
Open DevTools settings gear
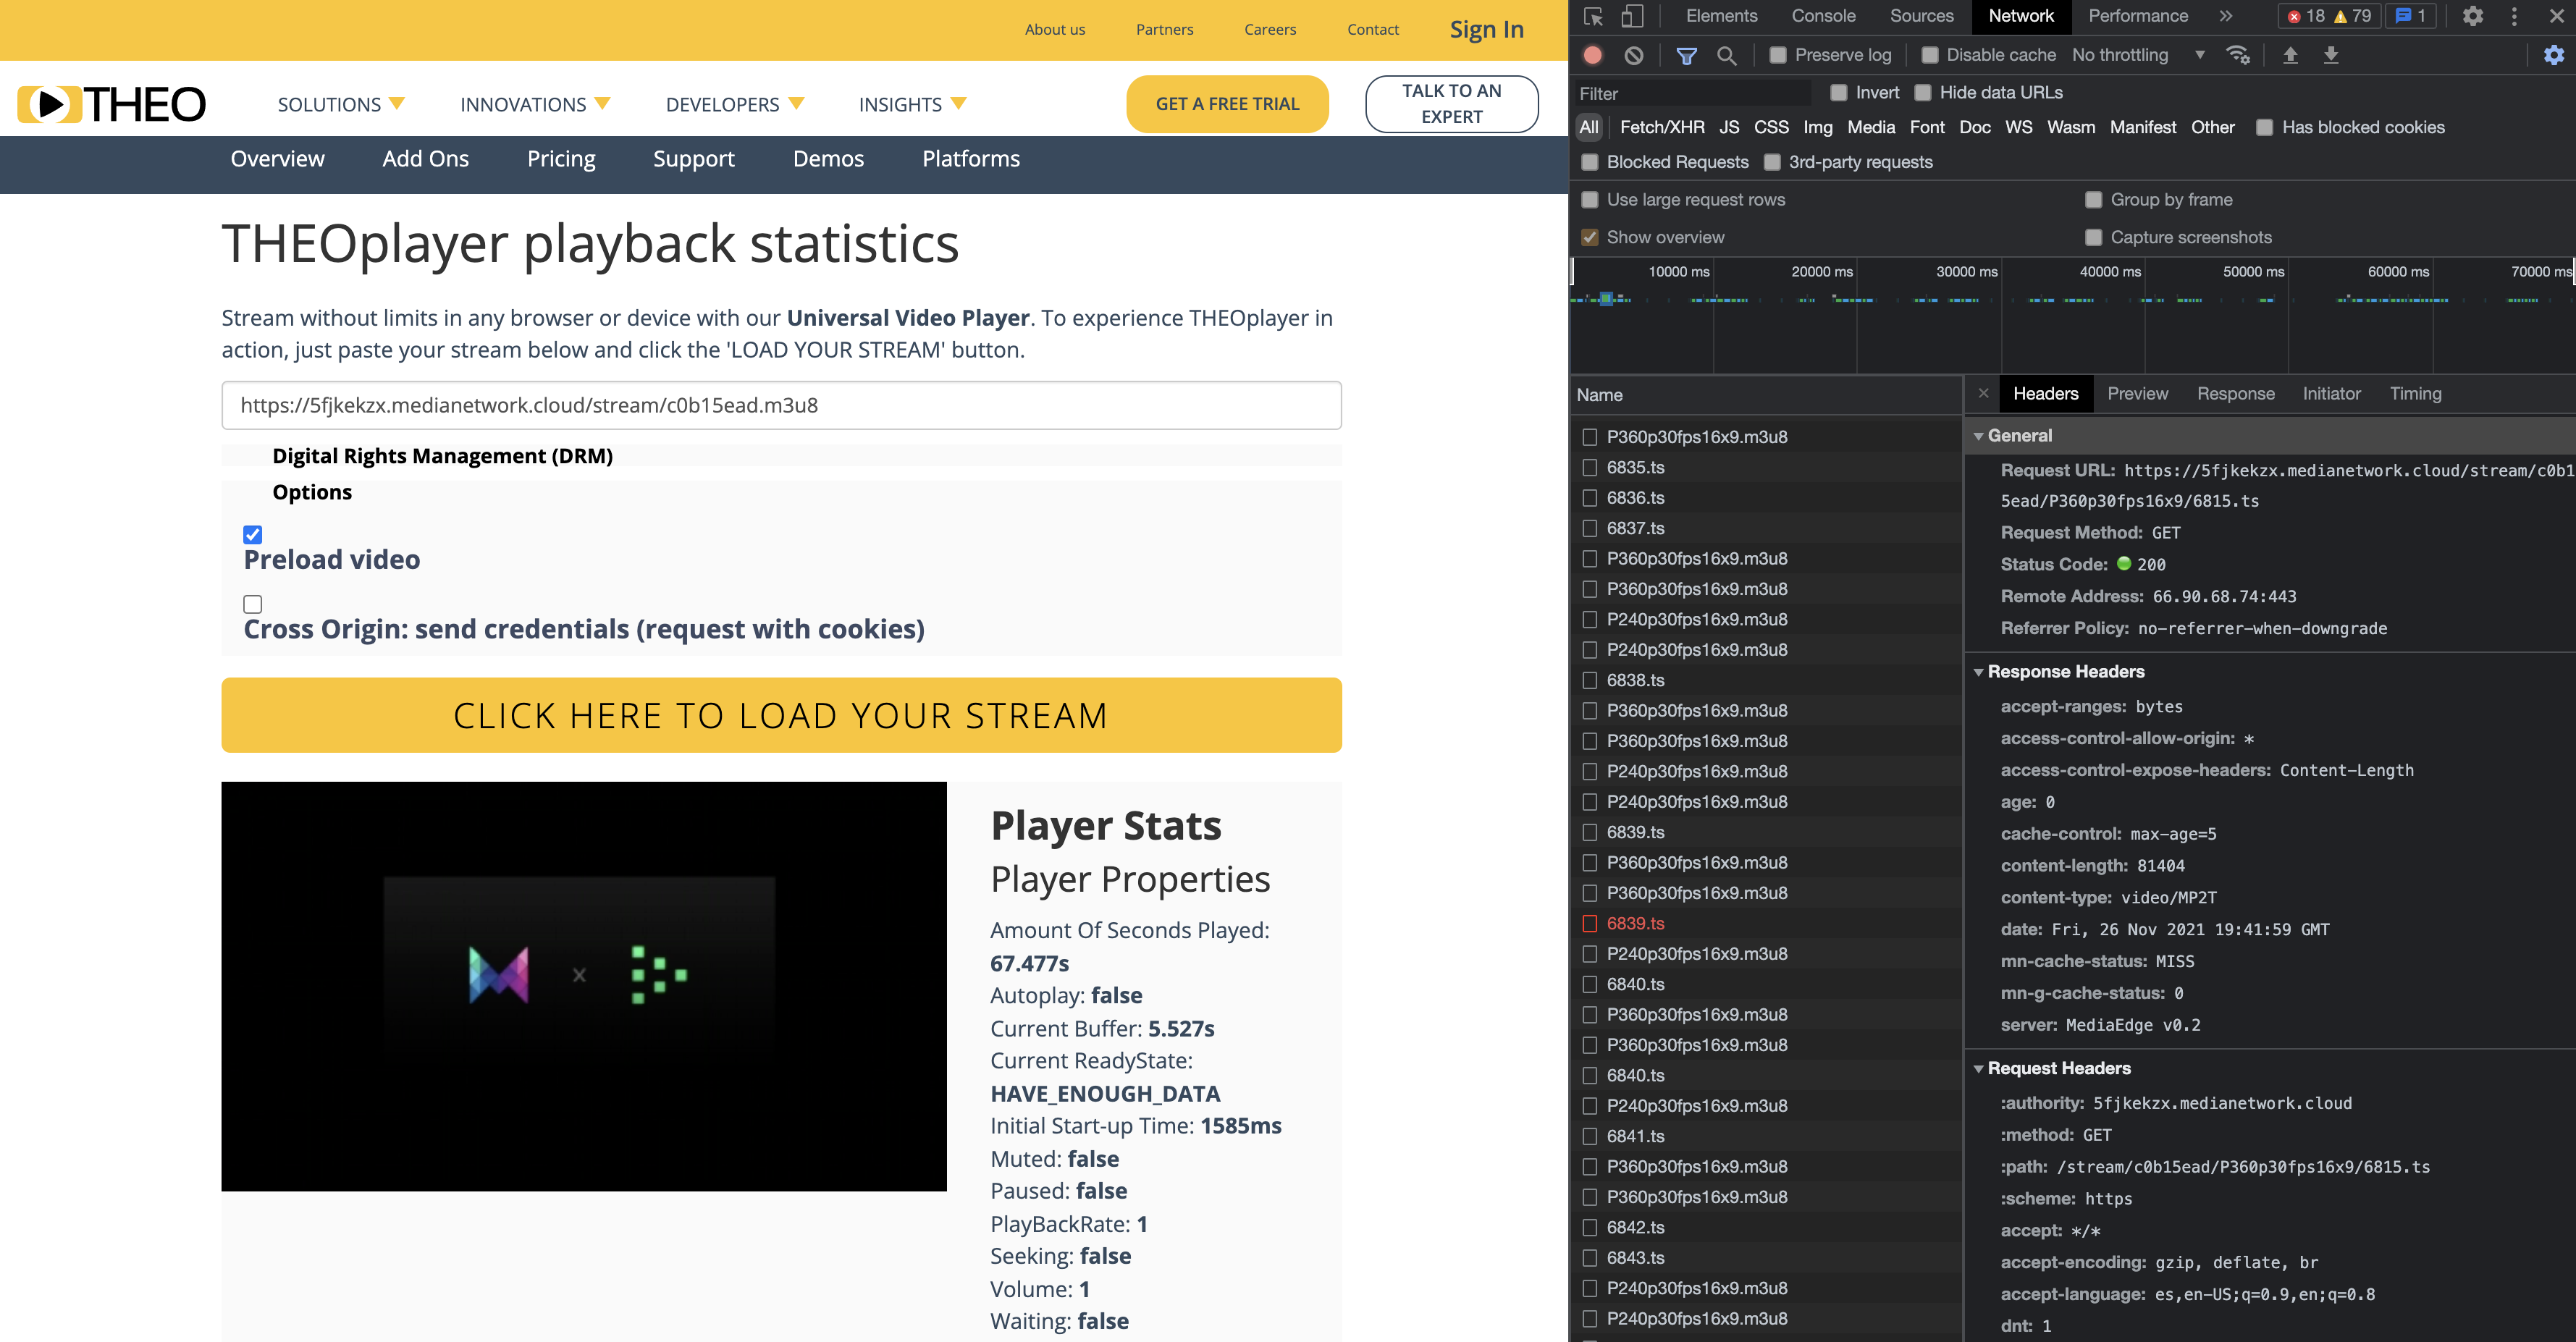click(2472, 16)
